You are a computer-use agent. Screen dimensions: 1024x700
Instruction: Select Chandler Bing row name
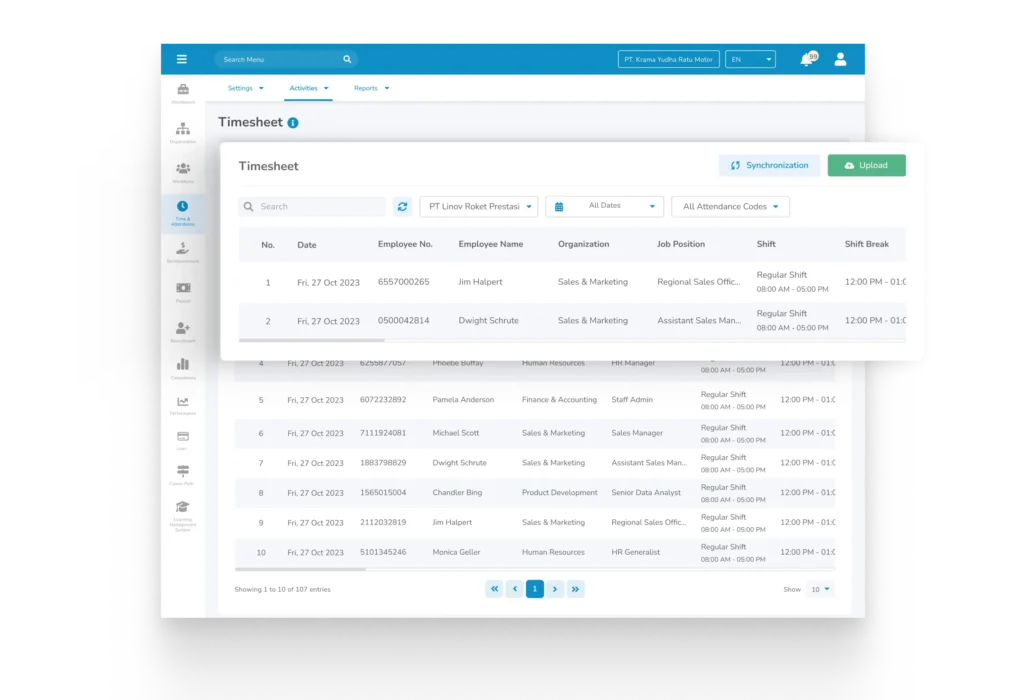point(457,492)
